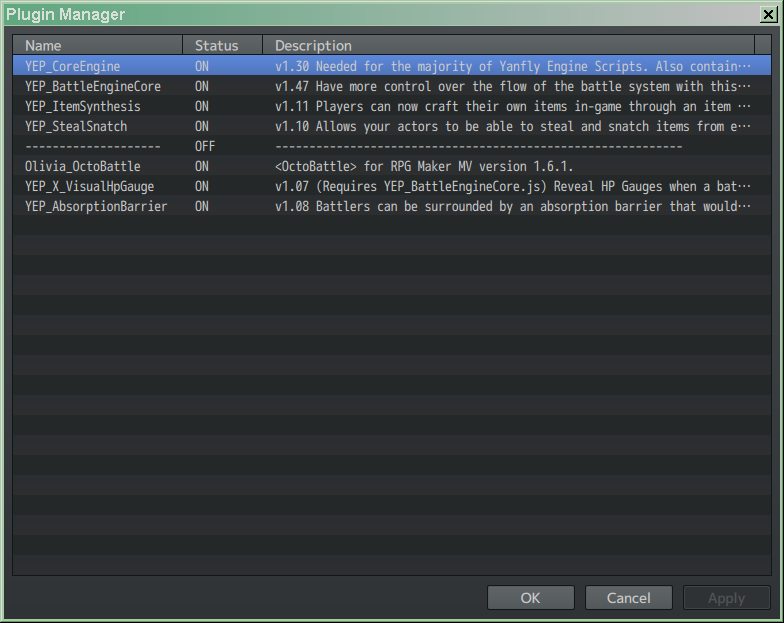Click the v1.11 craft items description
This screenshot has height=623, width=784.
coord(513,106)
